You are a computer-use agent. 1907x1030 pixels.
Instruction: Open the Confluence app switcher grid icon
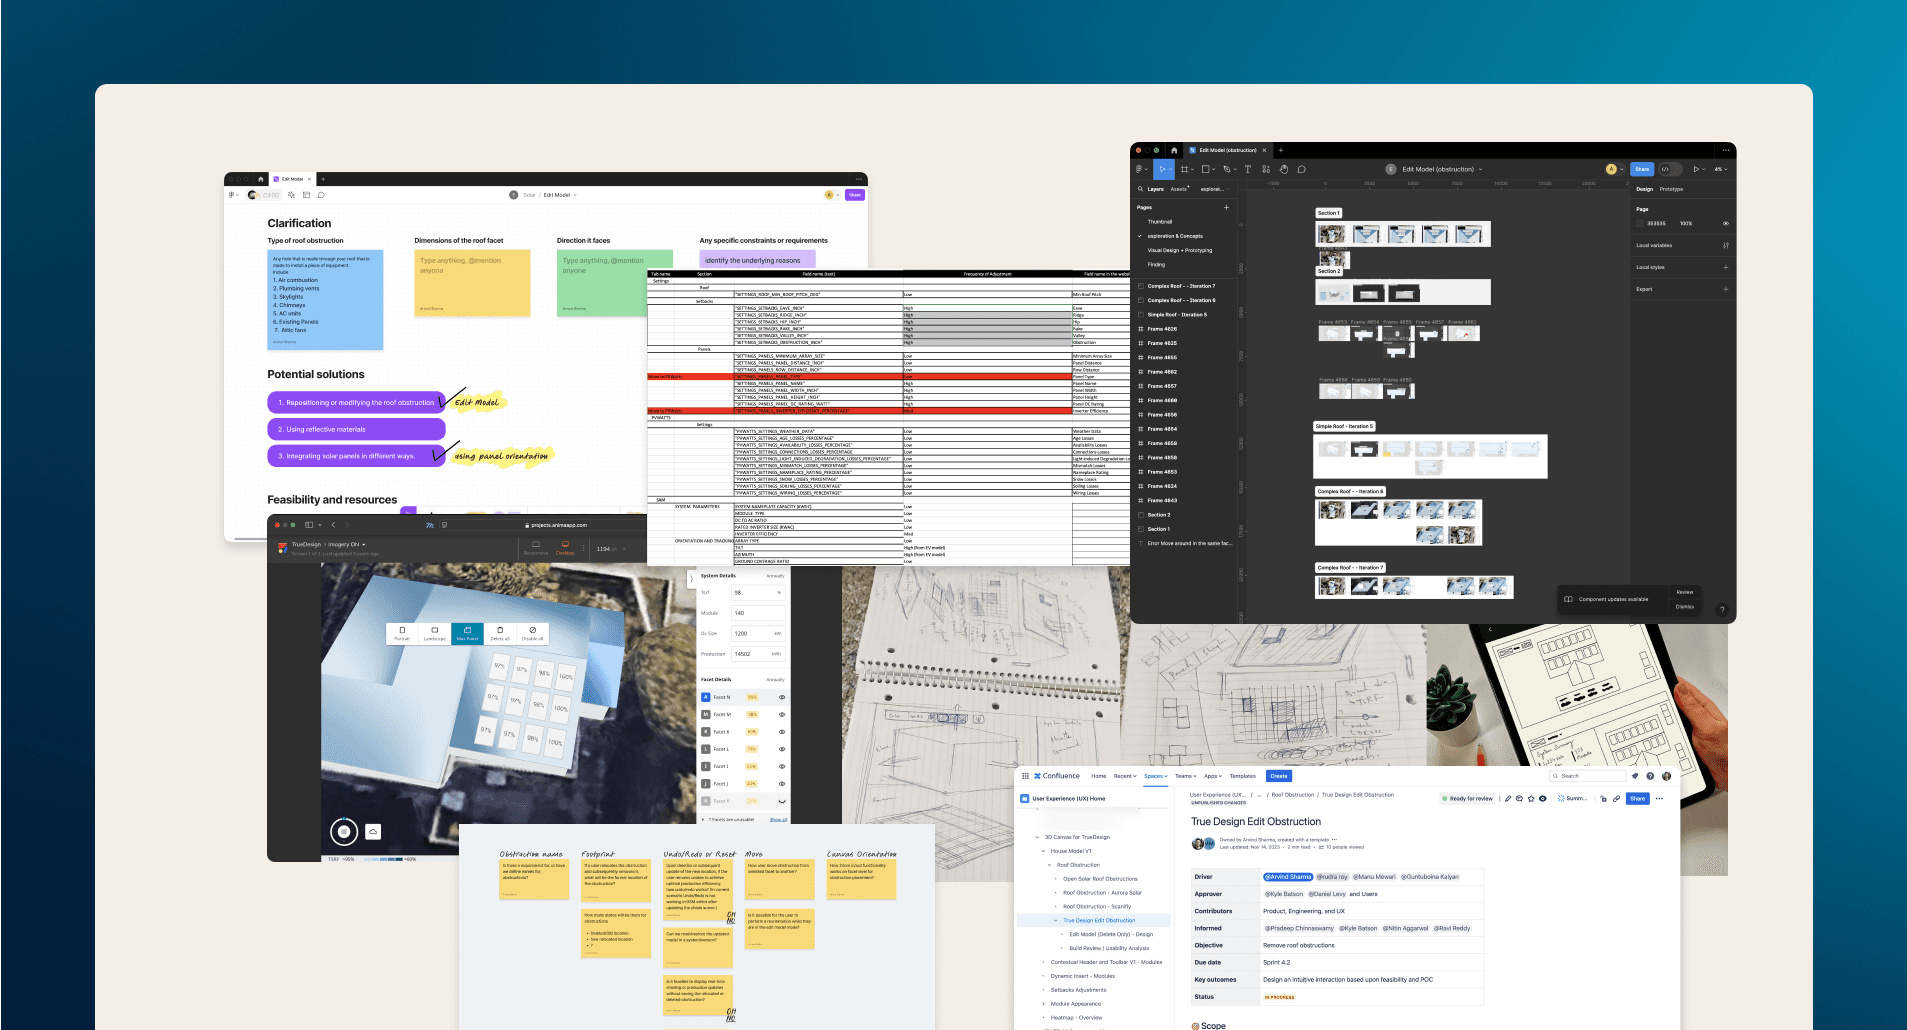pos(1025,776)
